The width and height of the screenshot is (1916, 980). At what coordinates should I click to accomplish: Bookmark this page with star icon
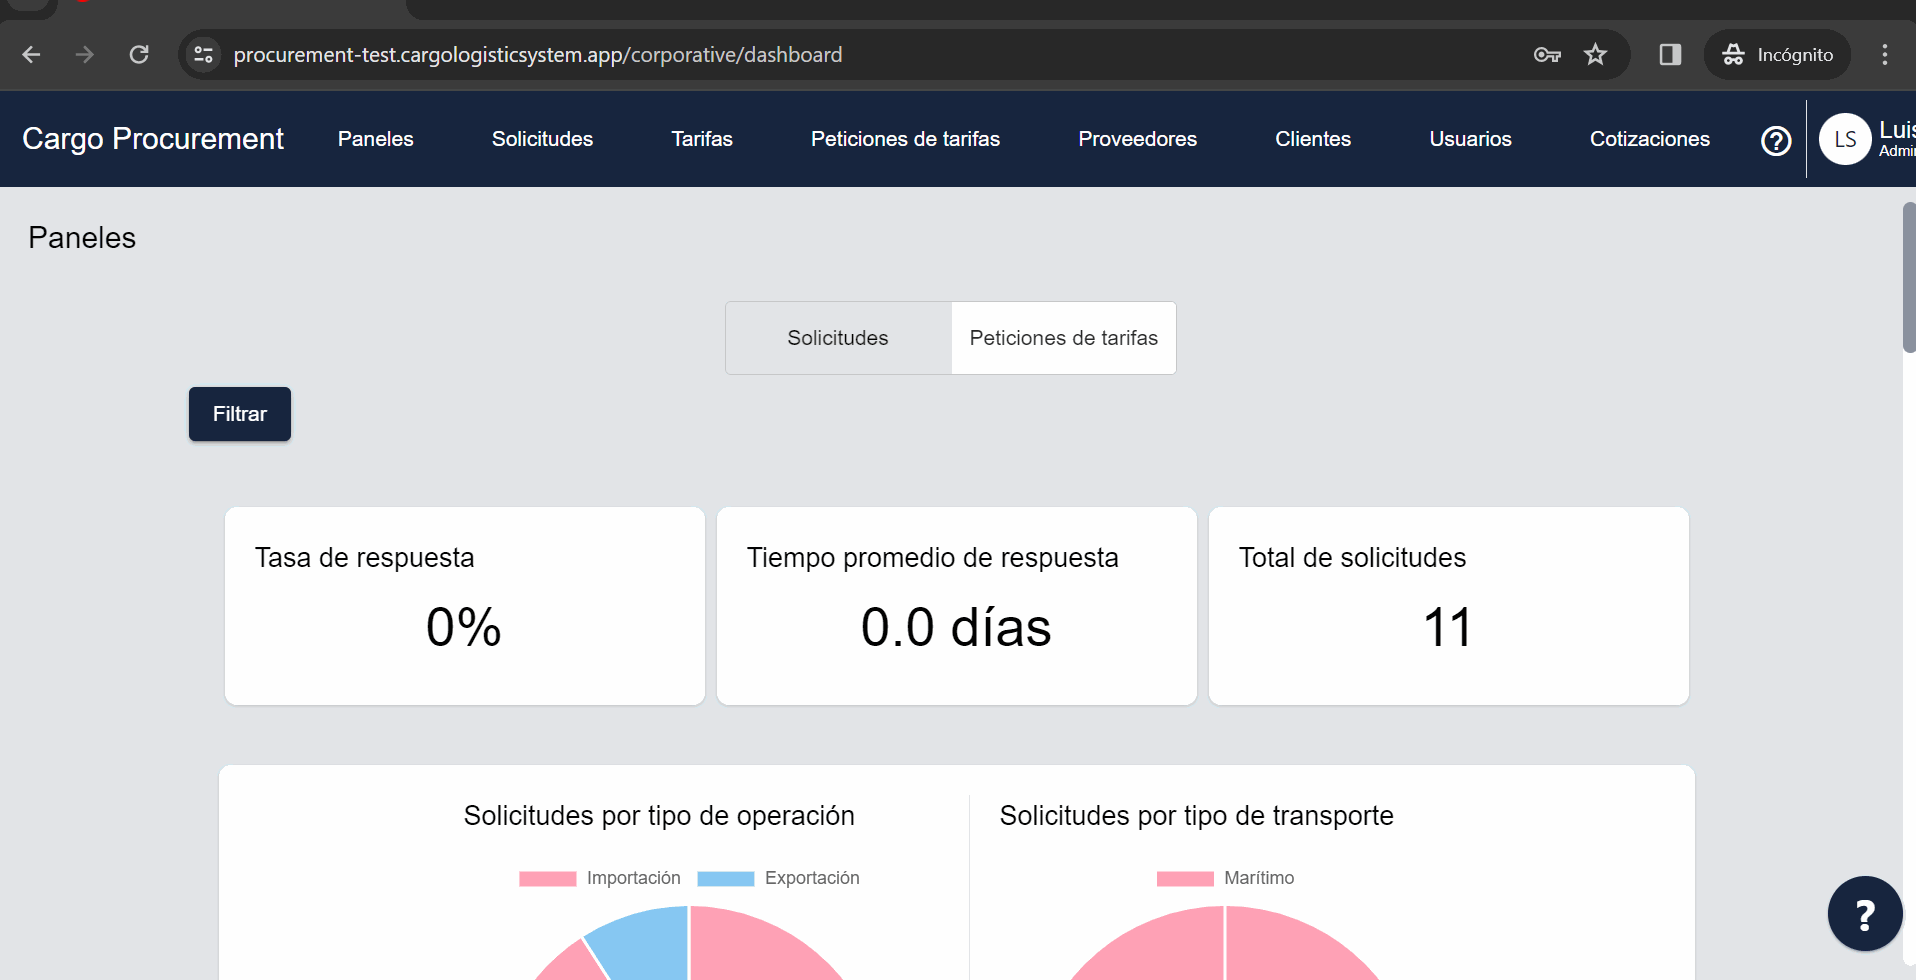(1595, 55)
